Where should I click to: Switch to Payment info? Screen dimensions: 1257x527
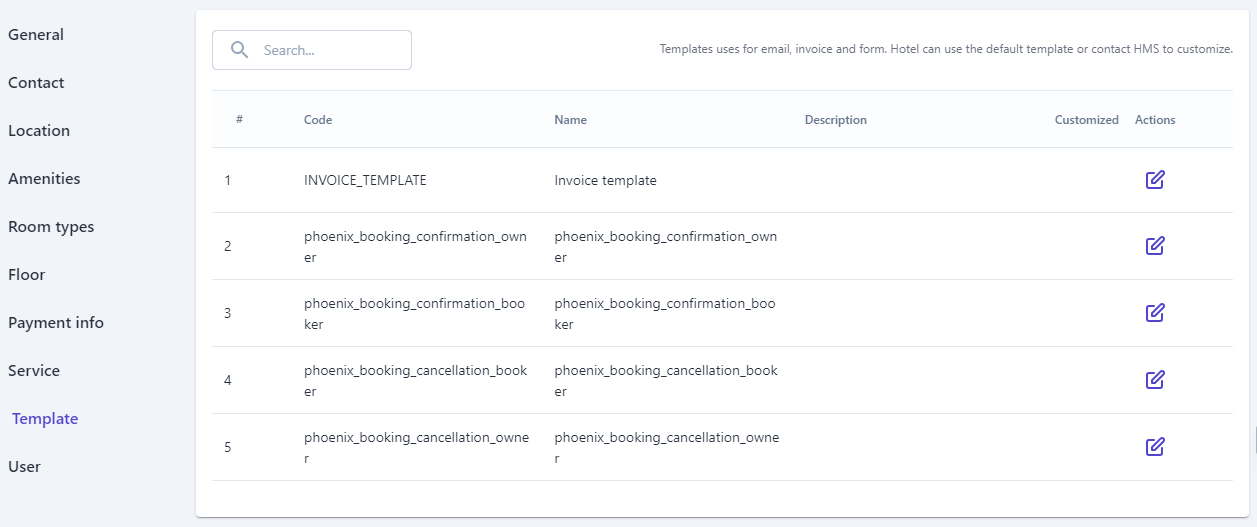click(56, 323)
